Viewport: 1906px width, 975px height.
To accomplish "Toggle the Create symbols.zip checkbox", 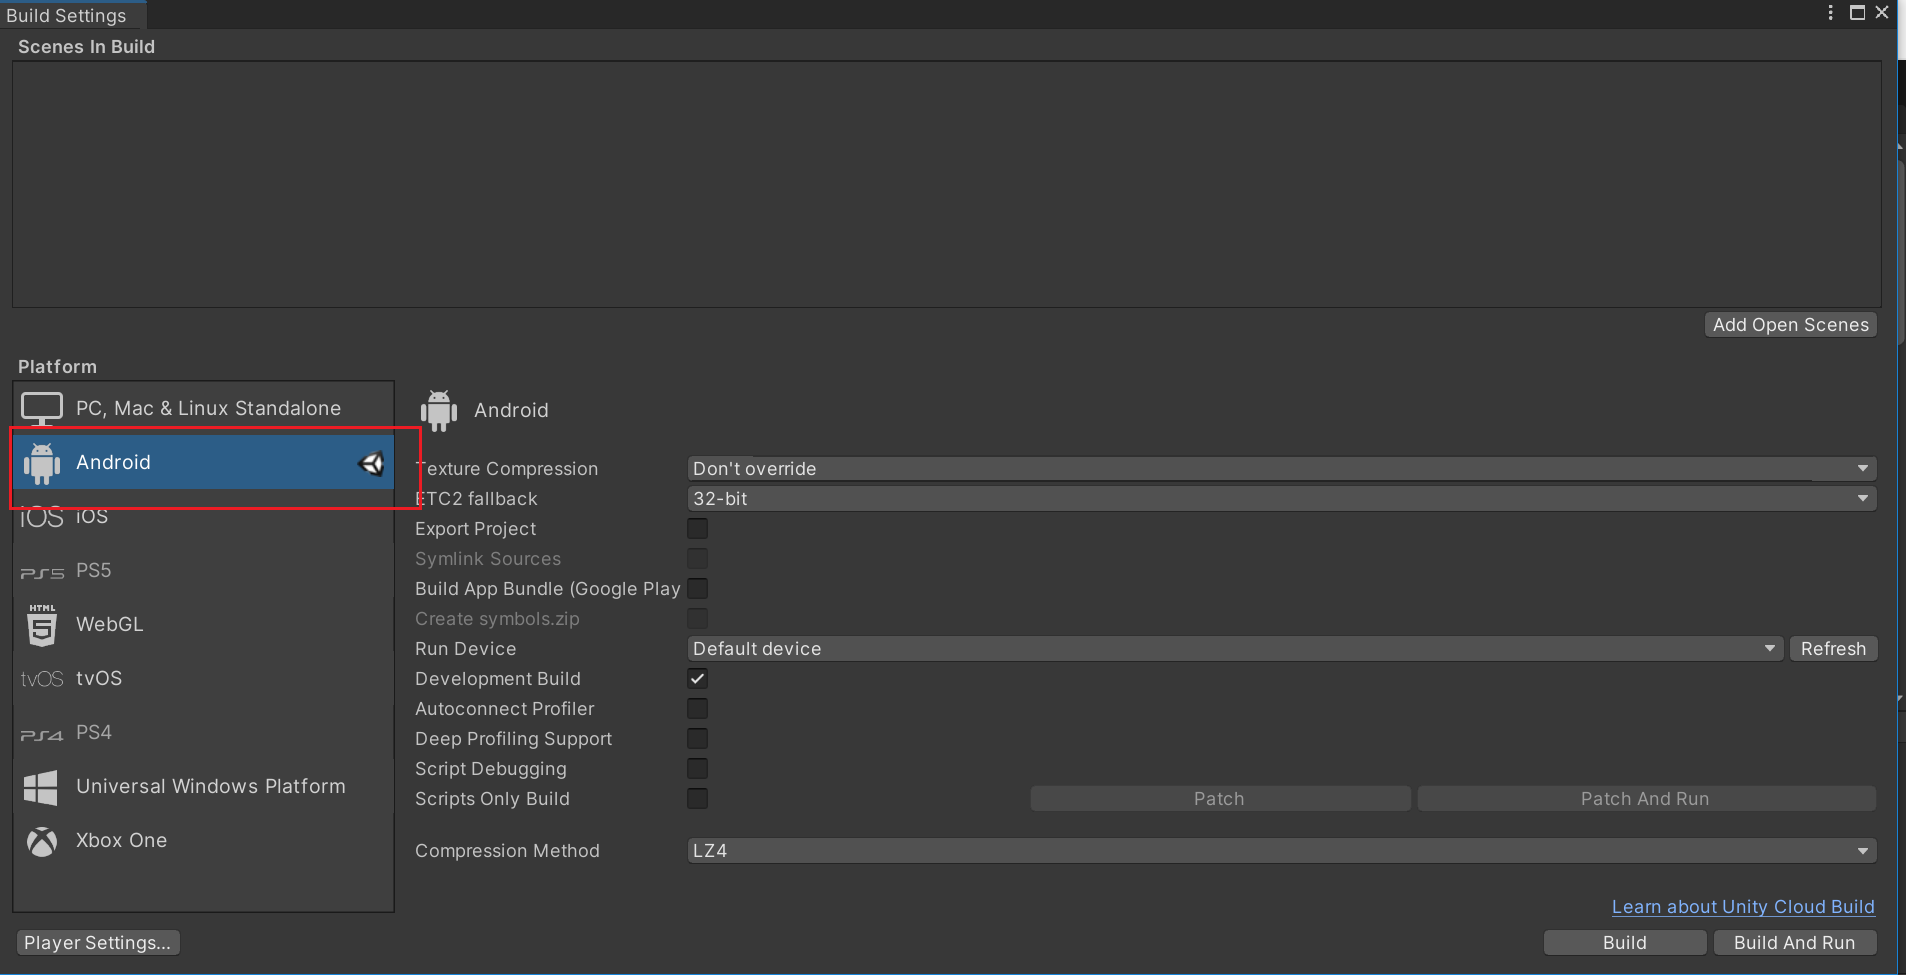I will click(x=697, y=618).
